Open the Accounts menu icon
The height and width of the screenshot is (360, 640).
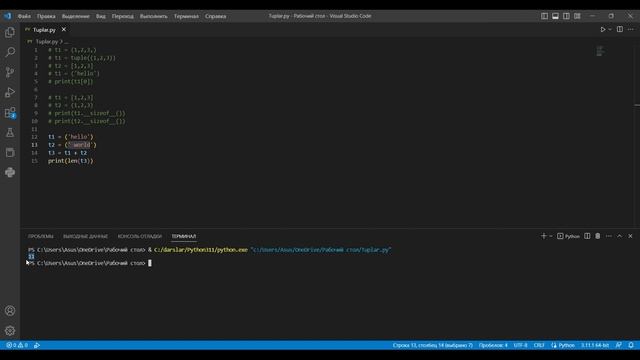pos(10,311)
